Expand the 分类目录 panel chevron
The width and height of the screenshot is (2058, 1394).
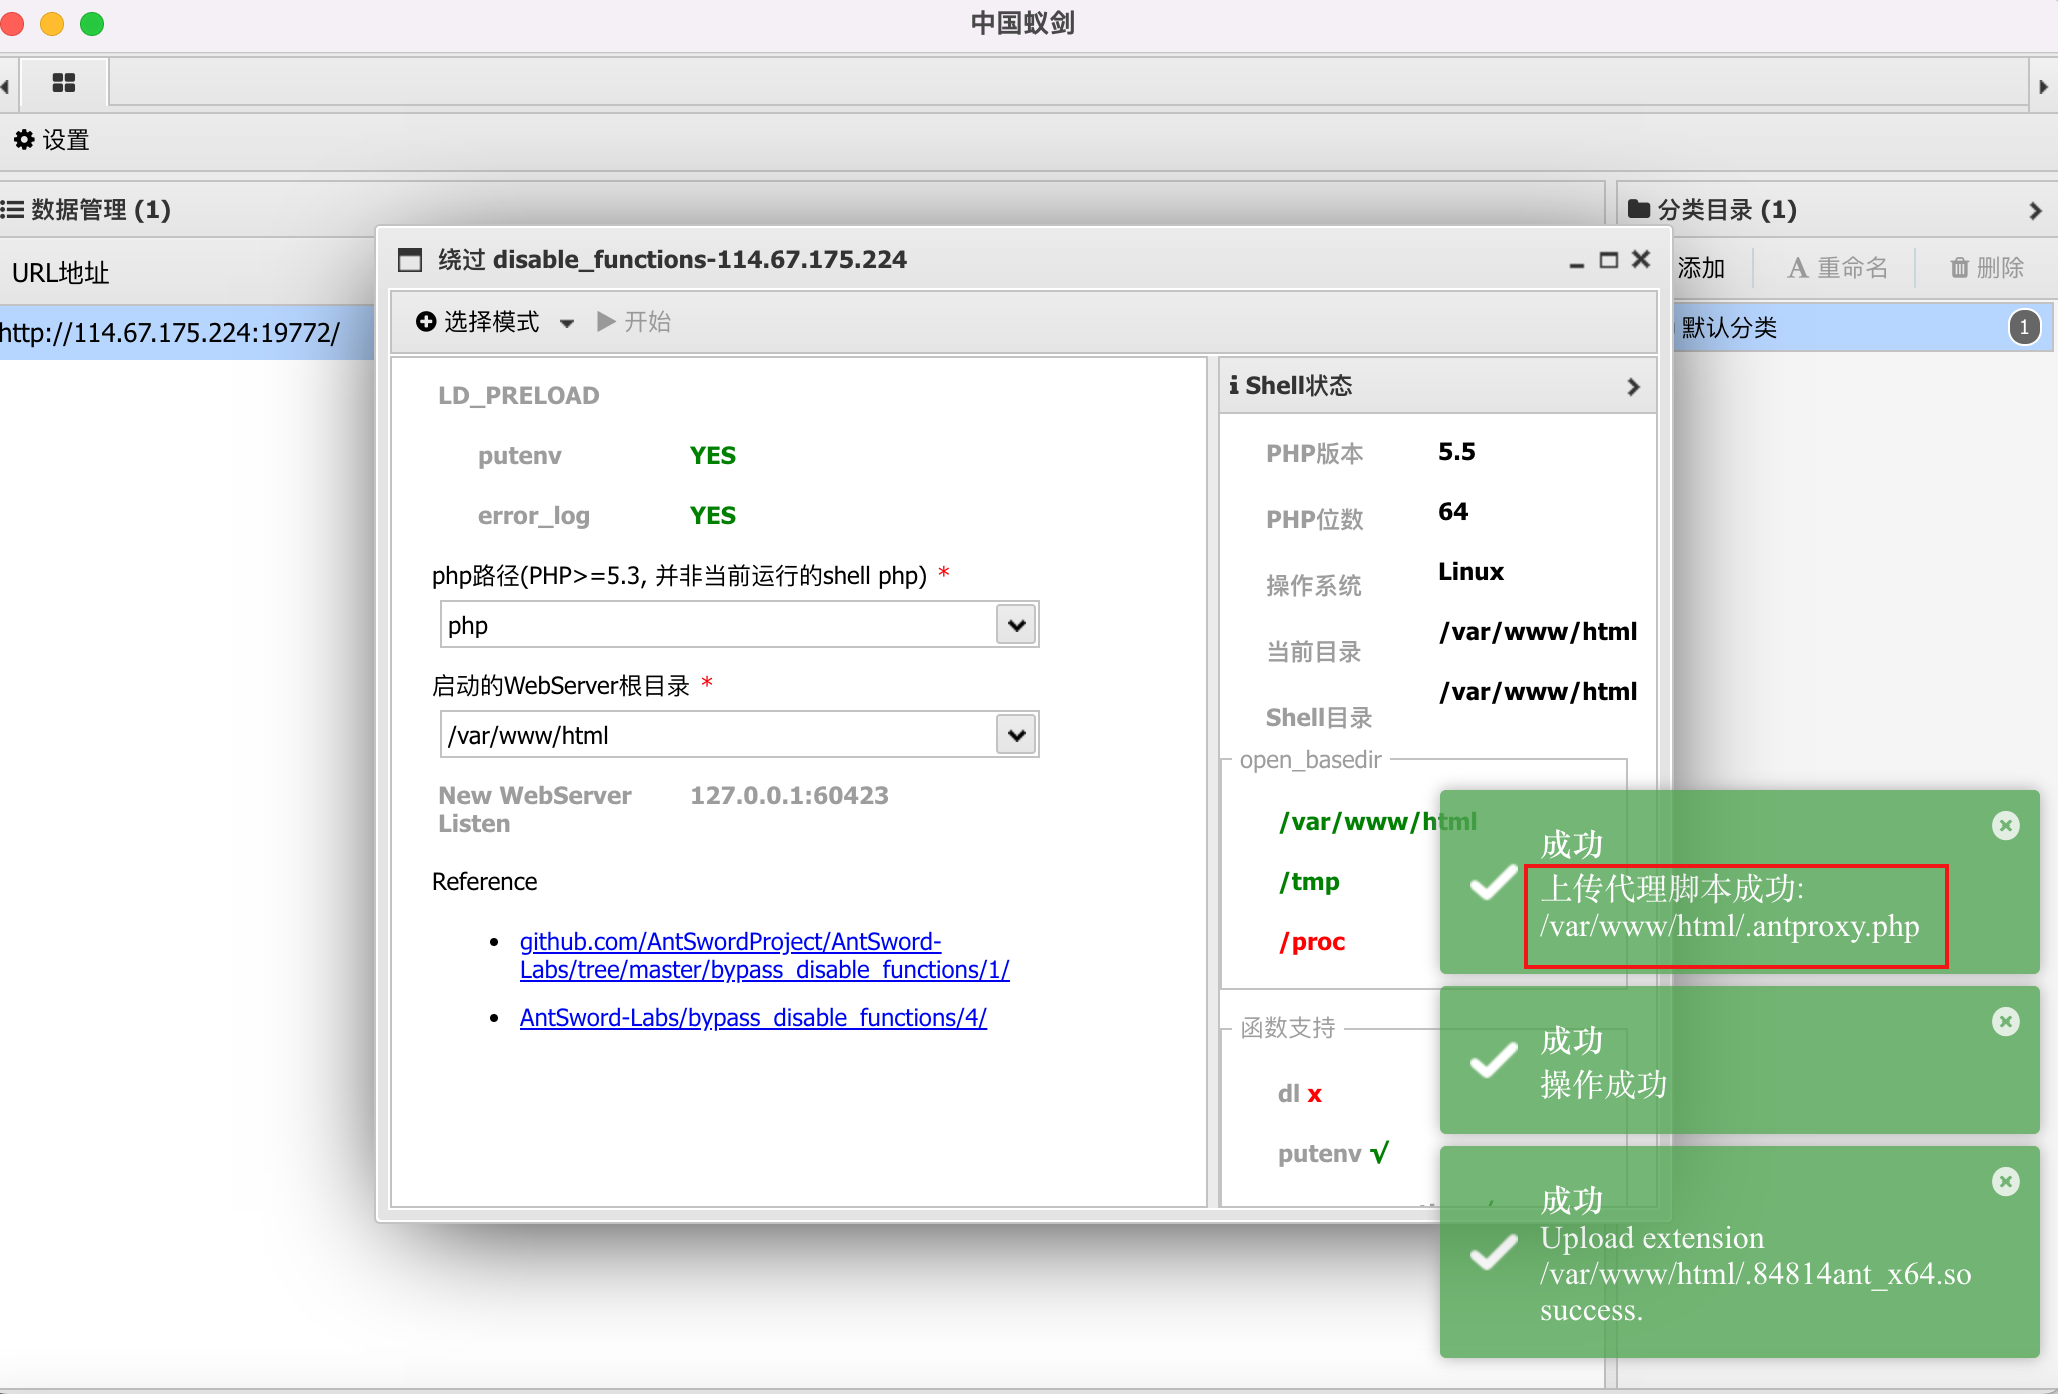pos(2036,210)
